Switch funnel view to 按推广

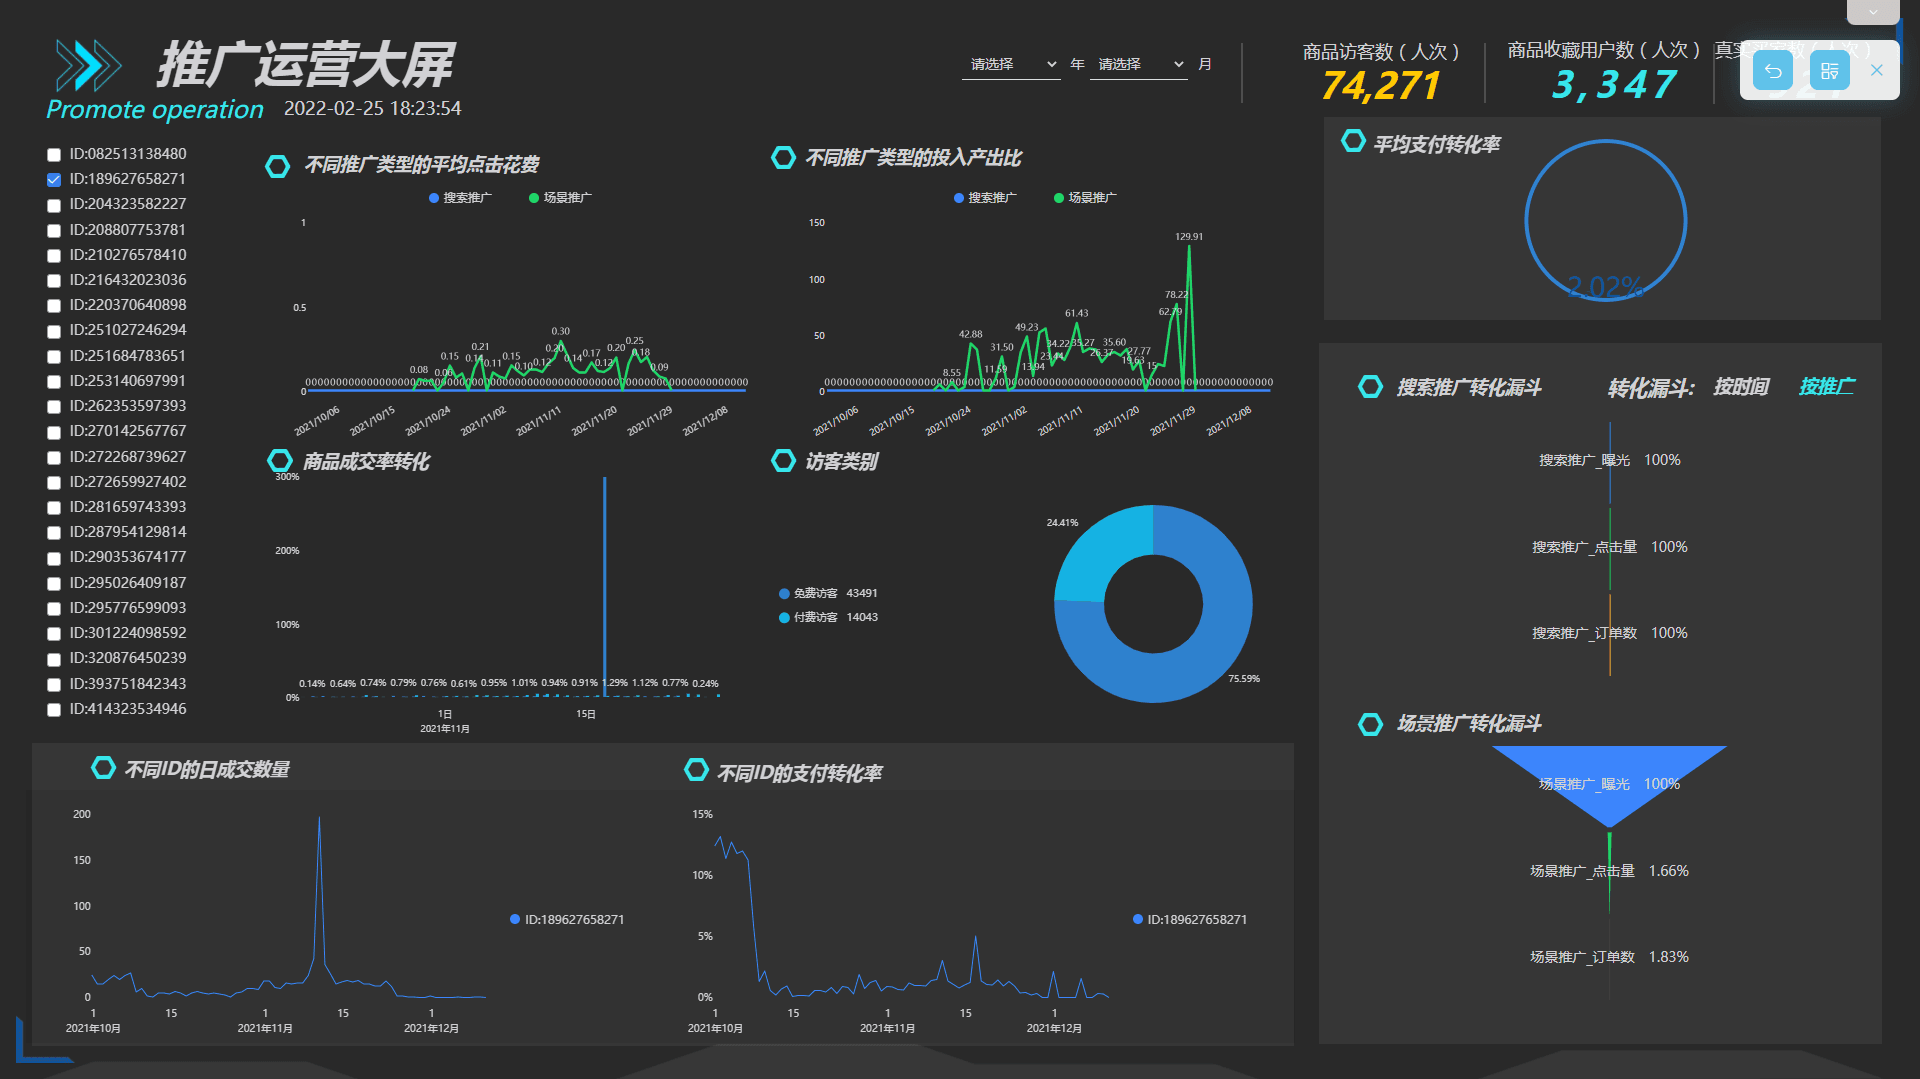pyautogui.click(x=1826, y=387)
